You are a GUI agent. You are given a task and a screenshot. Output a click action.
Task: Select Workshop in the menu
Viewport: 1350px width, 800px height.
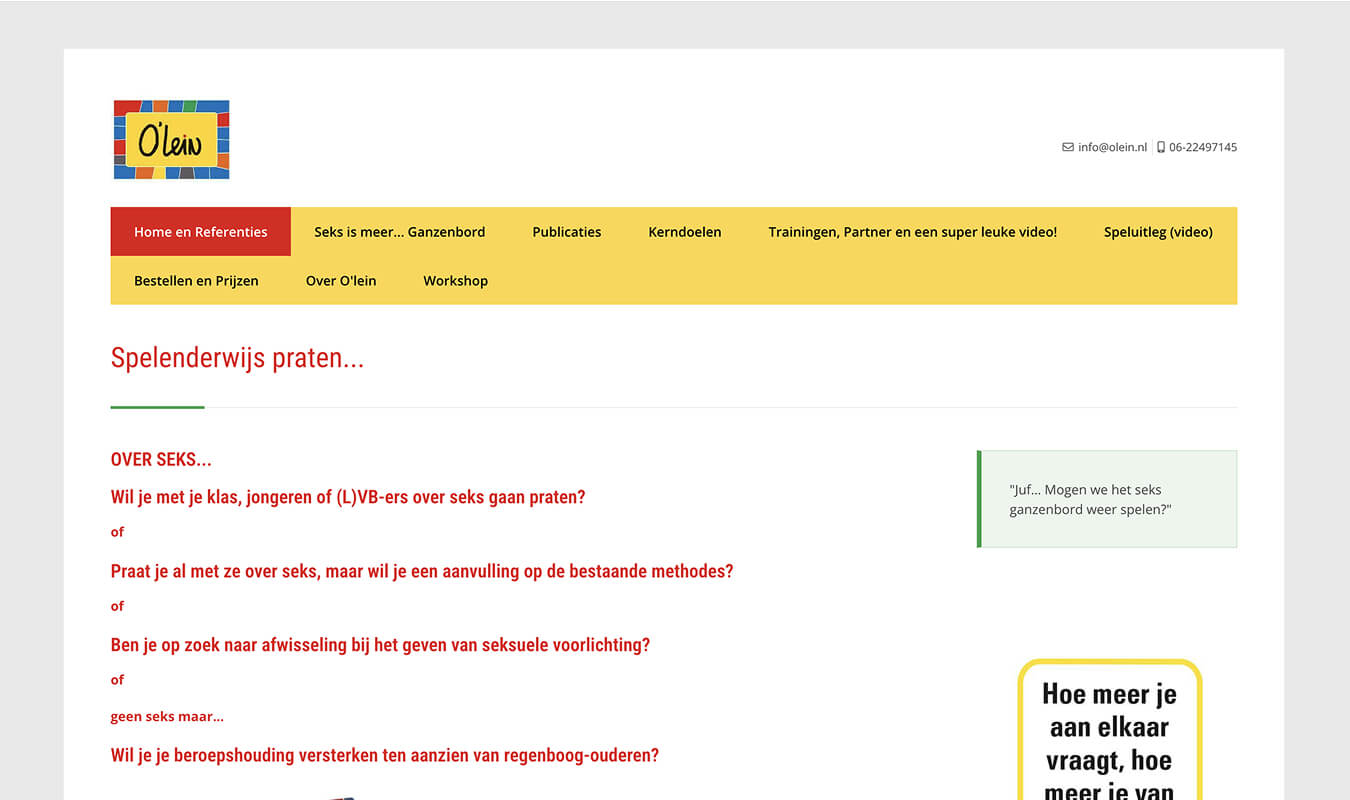(x=456, y=281)
